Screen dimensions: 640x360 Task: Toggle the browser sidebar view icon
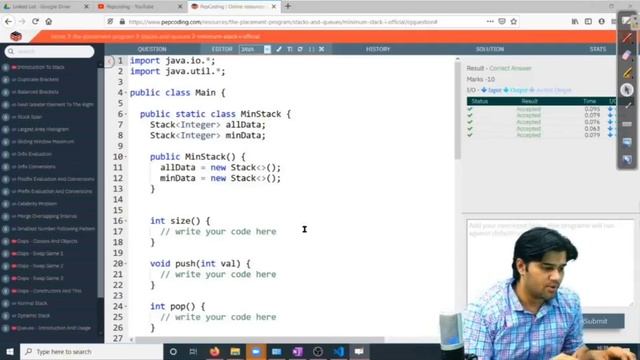coord(588,22)
